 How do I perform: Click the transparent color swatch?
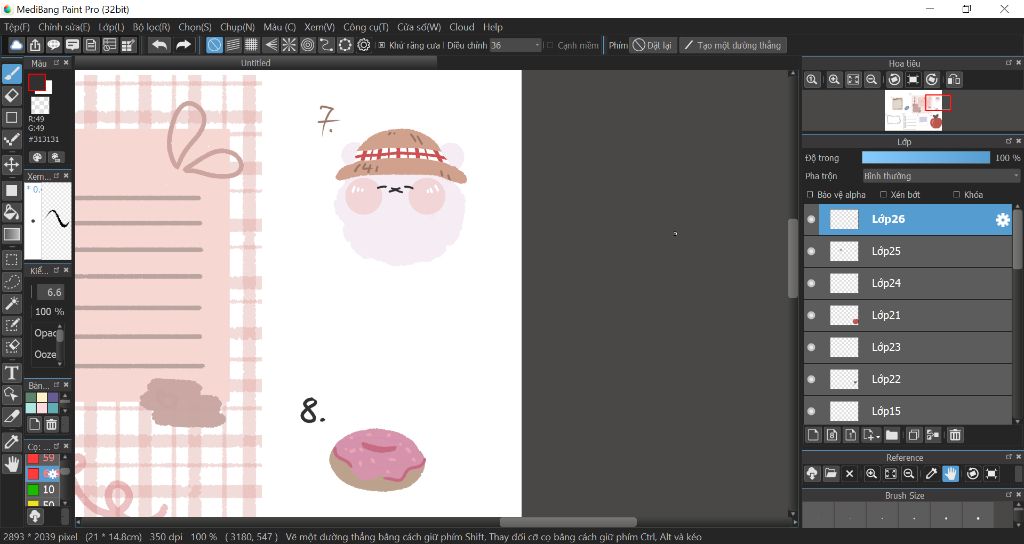point(40,105)
